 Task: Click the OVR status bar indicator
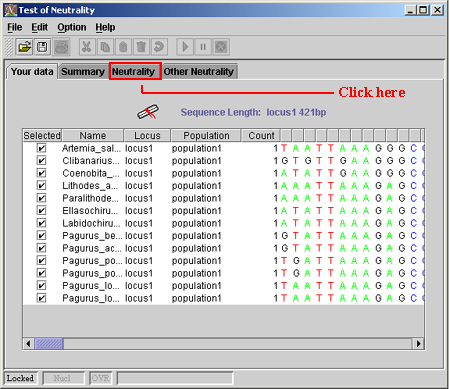click(101, 378)
